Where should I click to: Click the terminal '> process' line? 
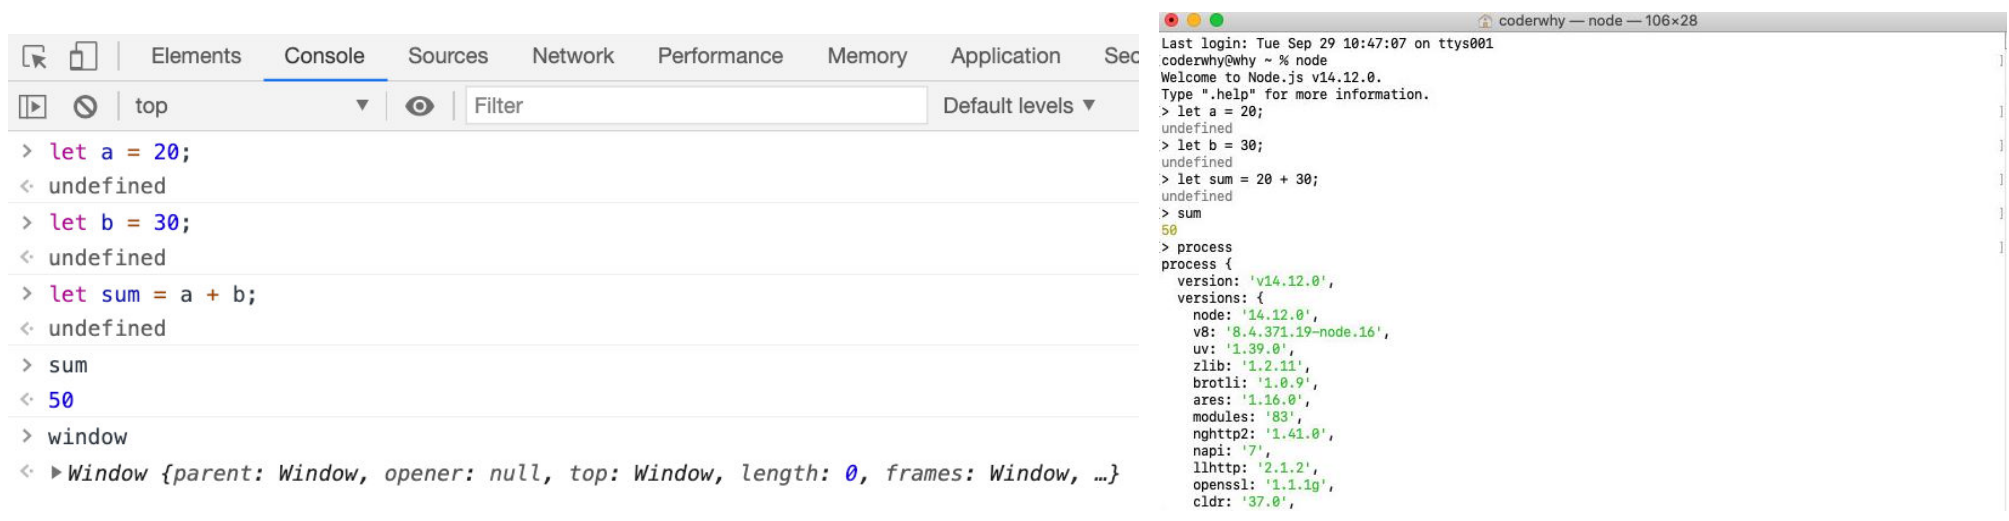click(x=1197, y=247)
